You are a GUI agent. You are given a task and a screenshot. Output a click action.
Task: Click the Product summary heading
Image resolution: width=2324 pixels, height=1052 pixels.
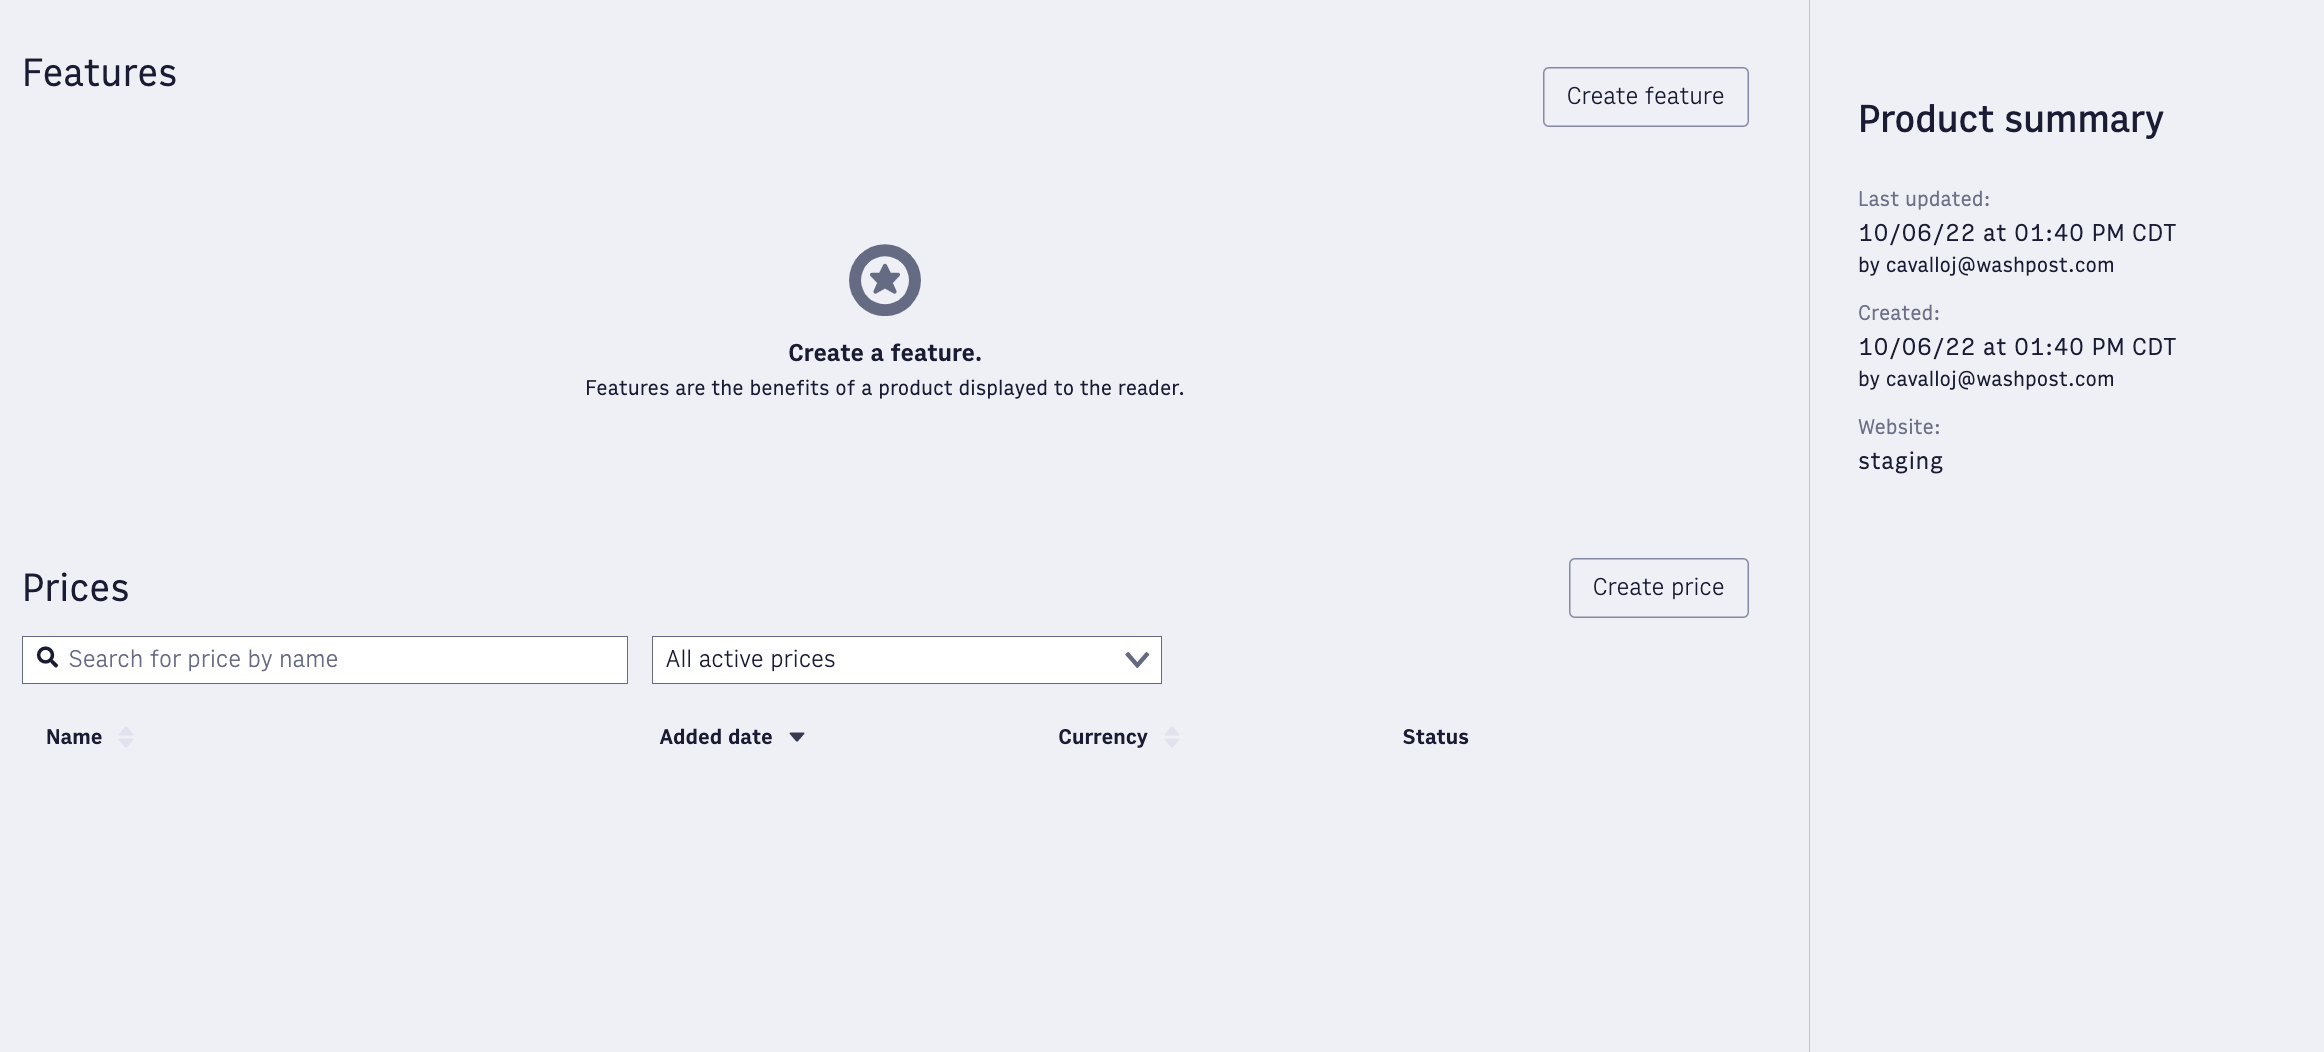[x=2010, y=119]
